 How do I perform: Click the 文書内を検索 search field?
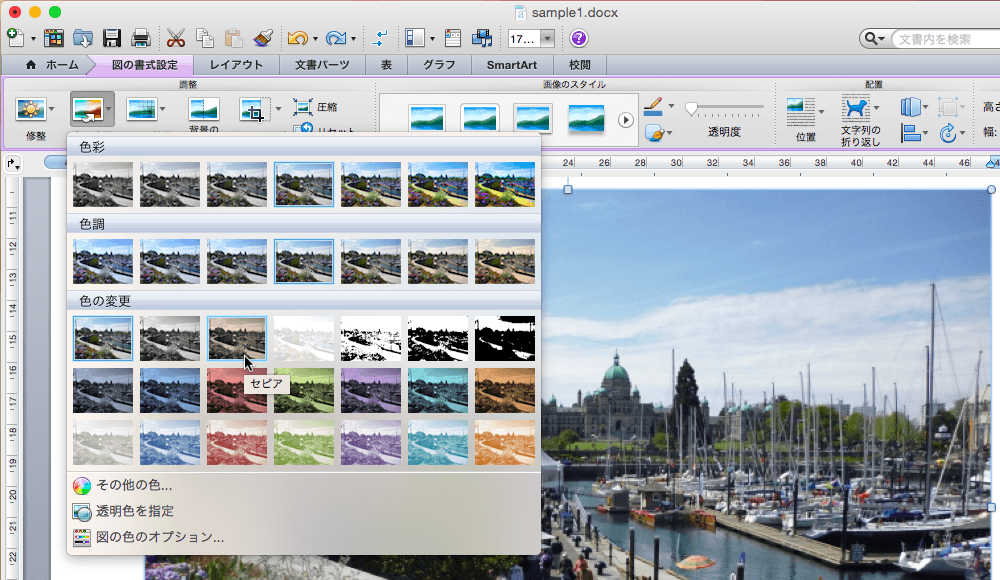(940, 39)
